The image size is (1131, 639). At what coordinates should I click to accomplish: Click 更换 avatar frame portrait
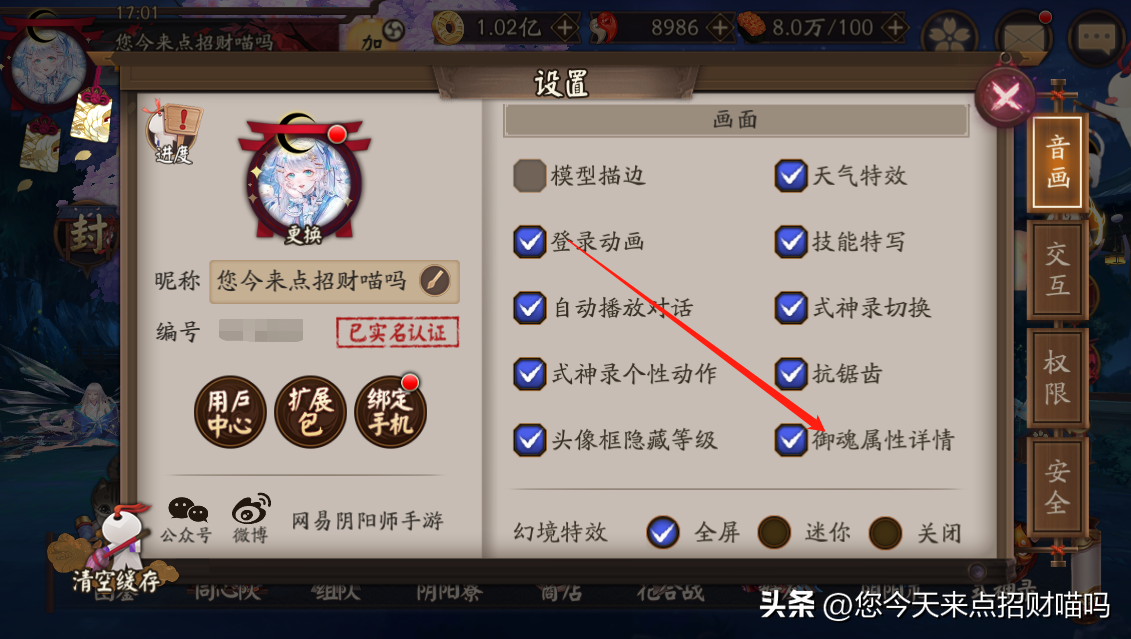[304, 179]
